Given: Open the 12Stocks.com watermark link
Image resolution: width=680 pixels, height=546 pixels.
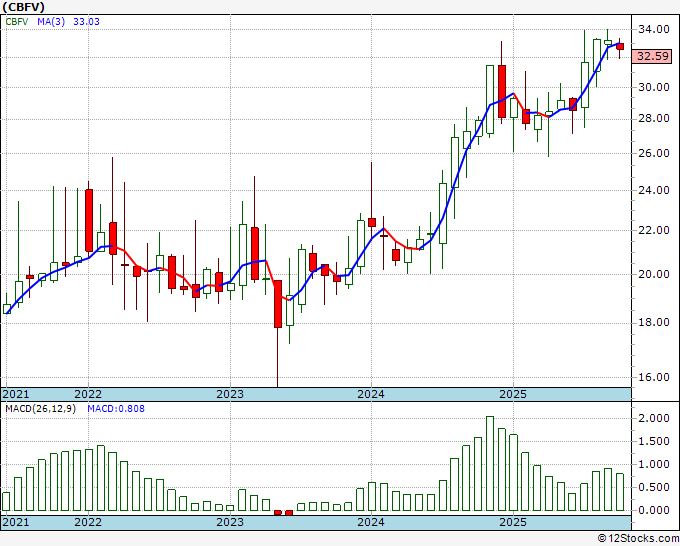Looking at the screenshot, I should [636, 539].
